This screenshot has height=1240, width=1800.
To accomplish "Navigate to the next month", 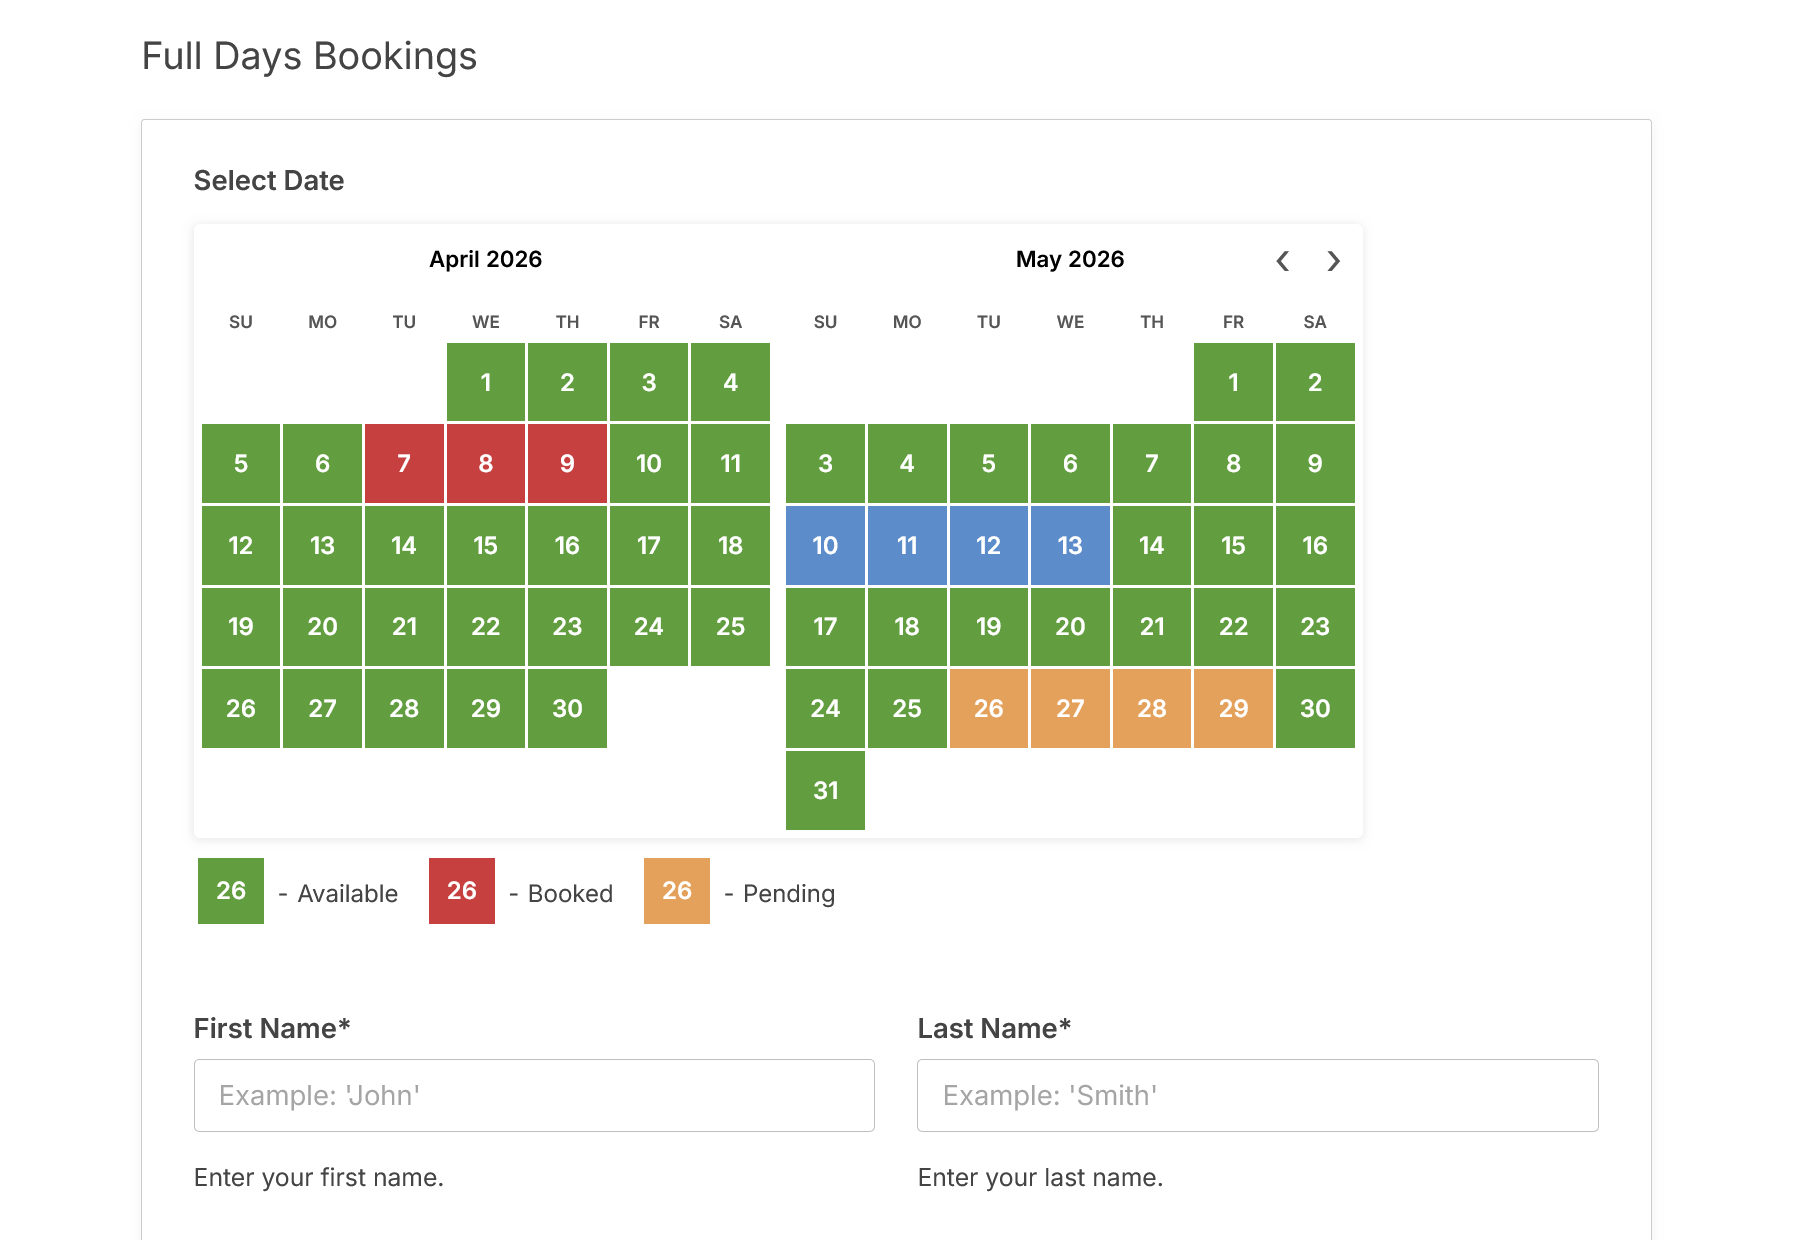I will 1333,261.
